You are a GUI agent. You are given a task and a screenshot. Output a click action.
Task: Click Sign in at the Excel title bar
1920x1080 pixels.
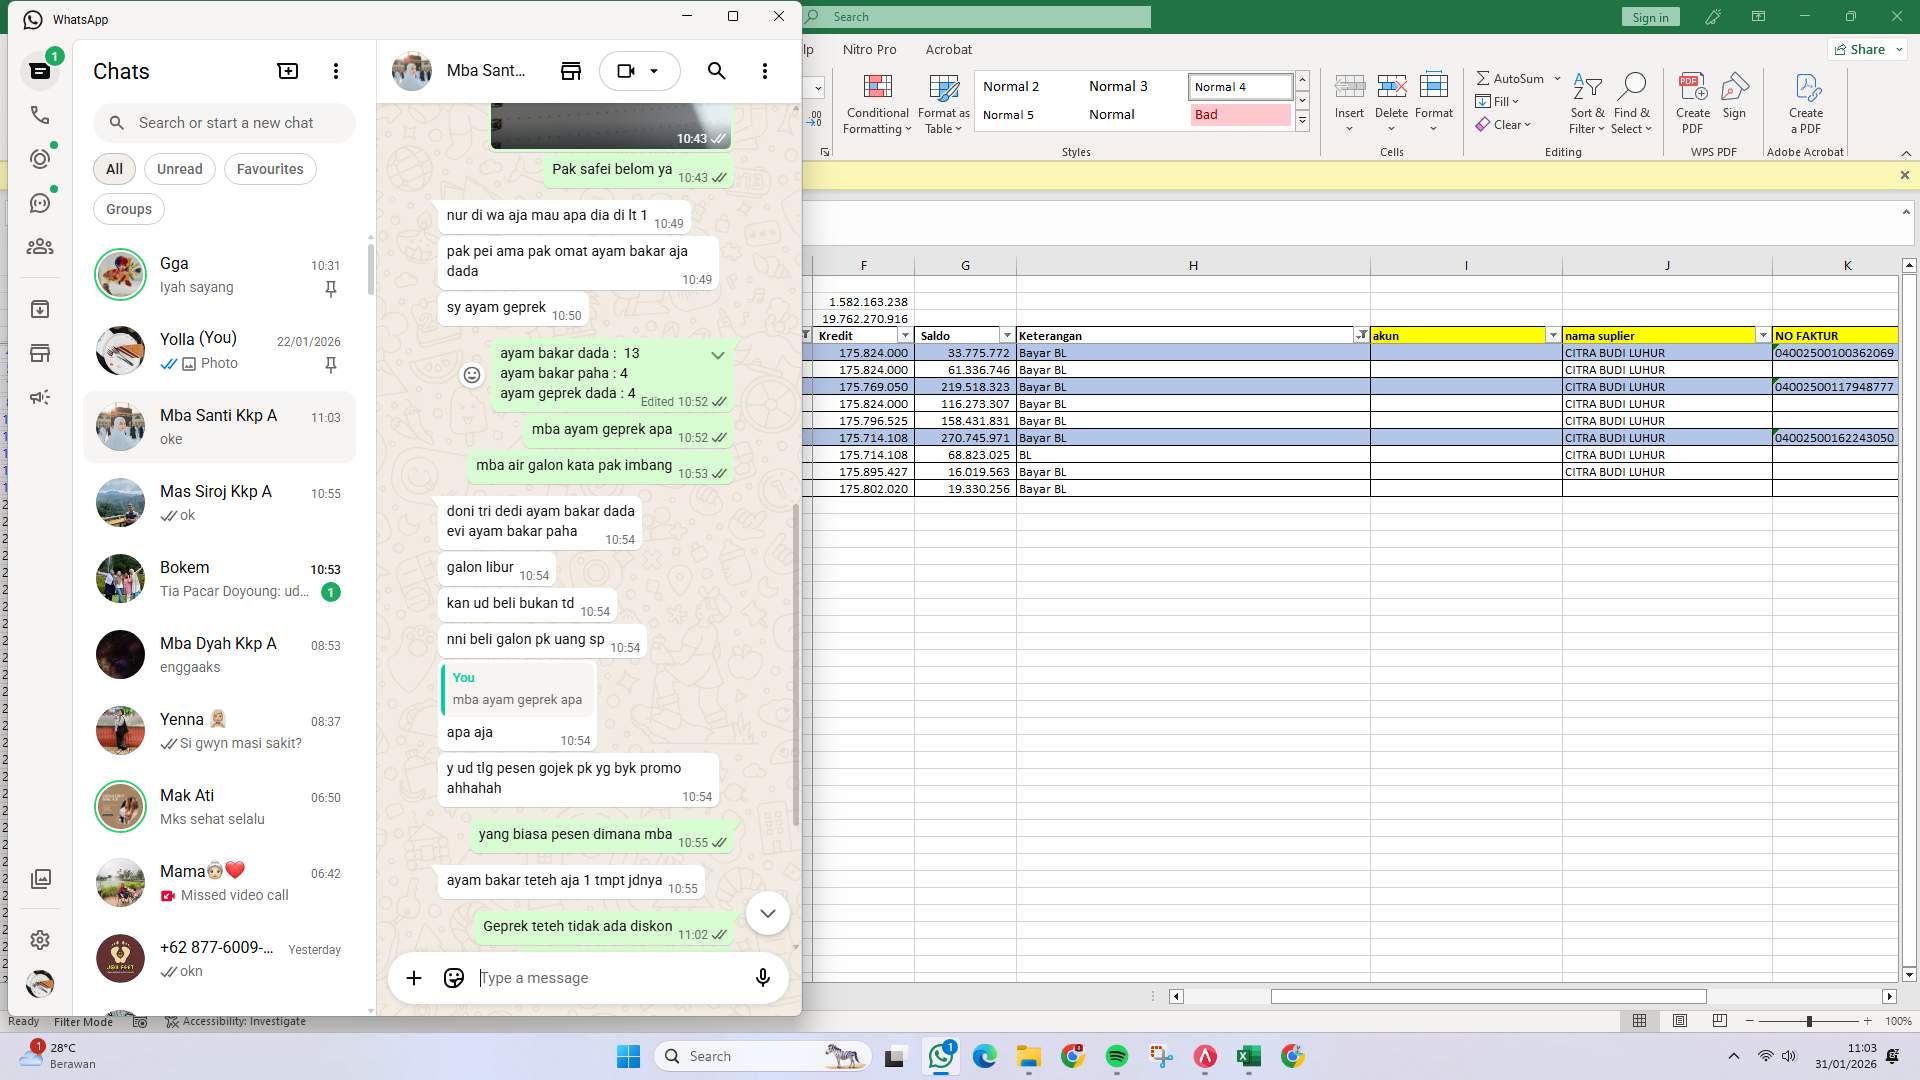[x=1650, y=16]
